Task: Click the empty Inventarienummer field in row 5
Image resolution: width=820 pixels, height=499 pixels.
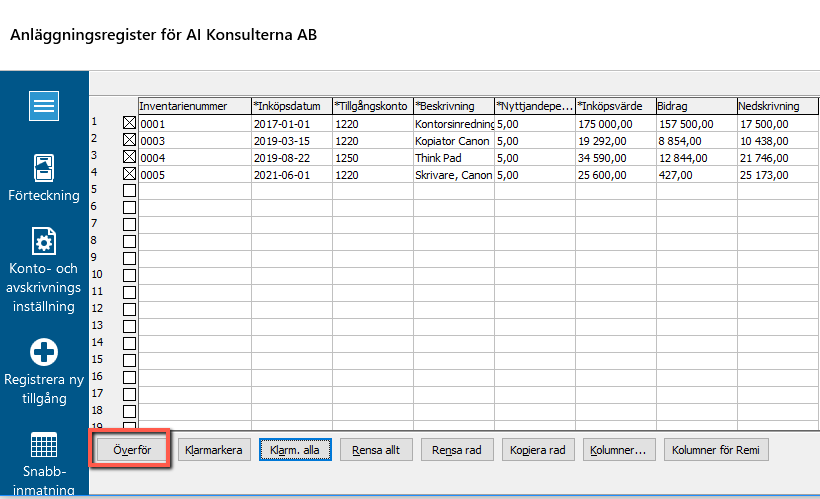Action: tap(195, 191)
